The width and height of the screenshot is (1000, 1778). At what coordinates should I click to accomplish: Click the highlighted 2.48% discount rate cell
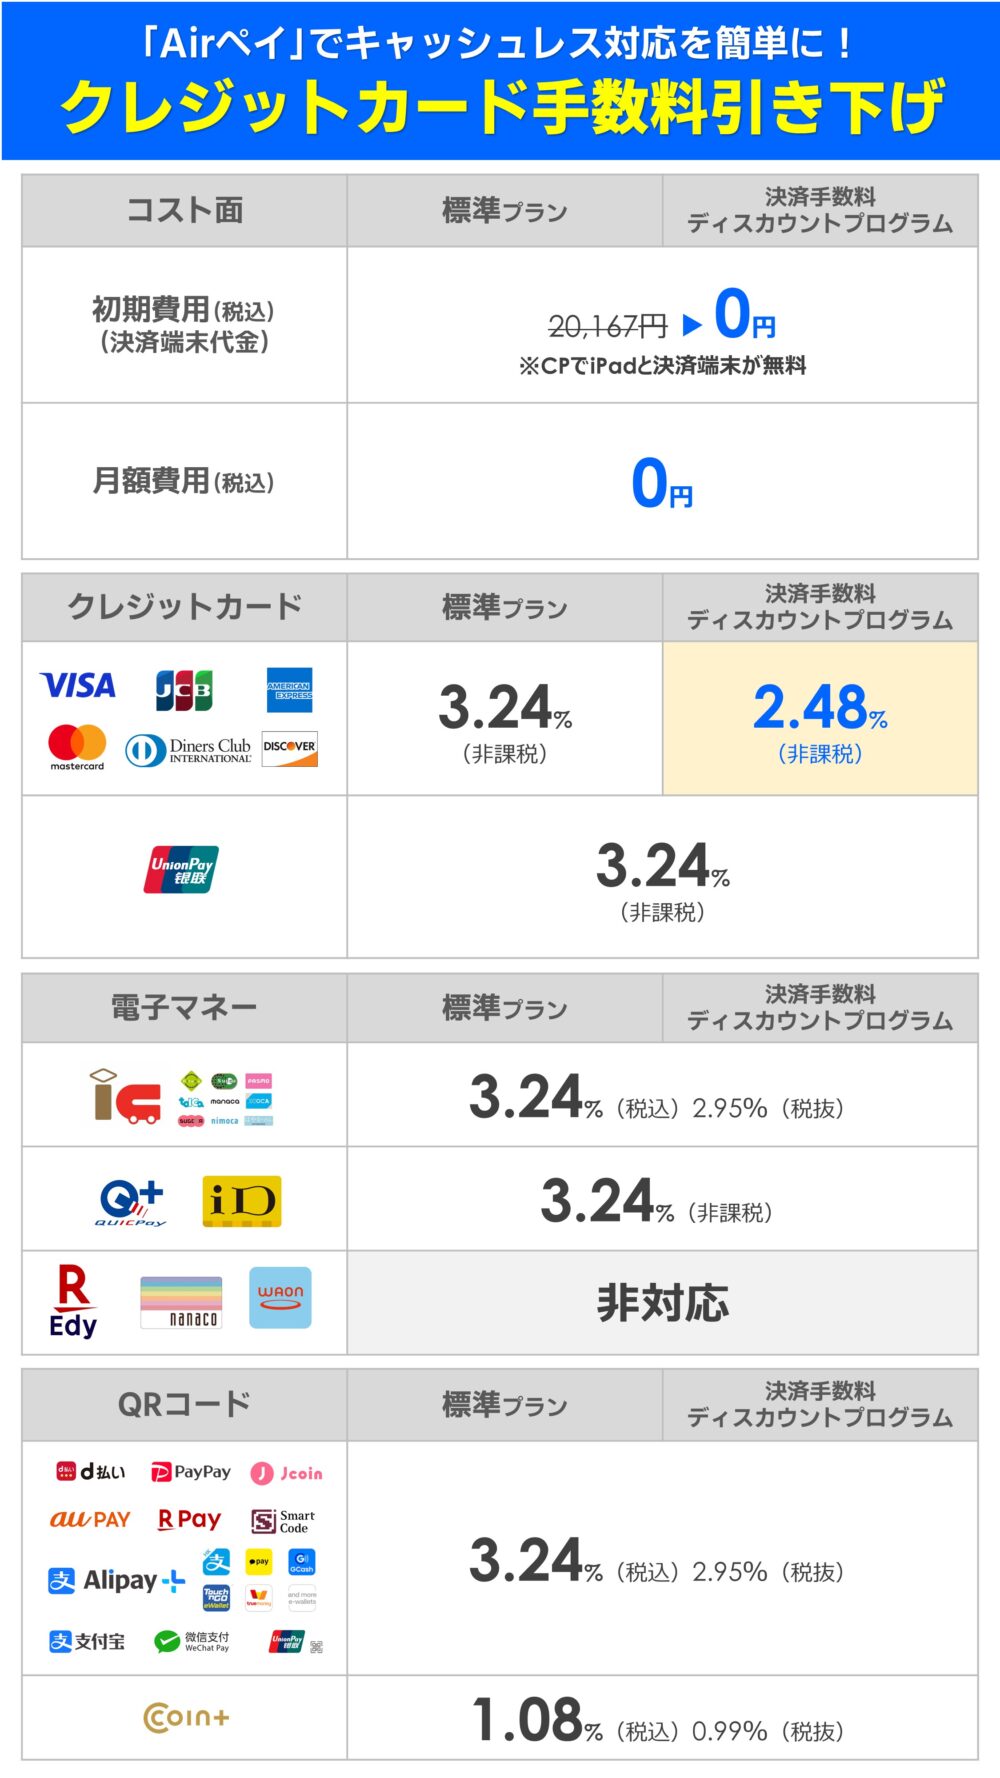pyautogui.click(x=820, y=718)
